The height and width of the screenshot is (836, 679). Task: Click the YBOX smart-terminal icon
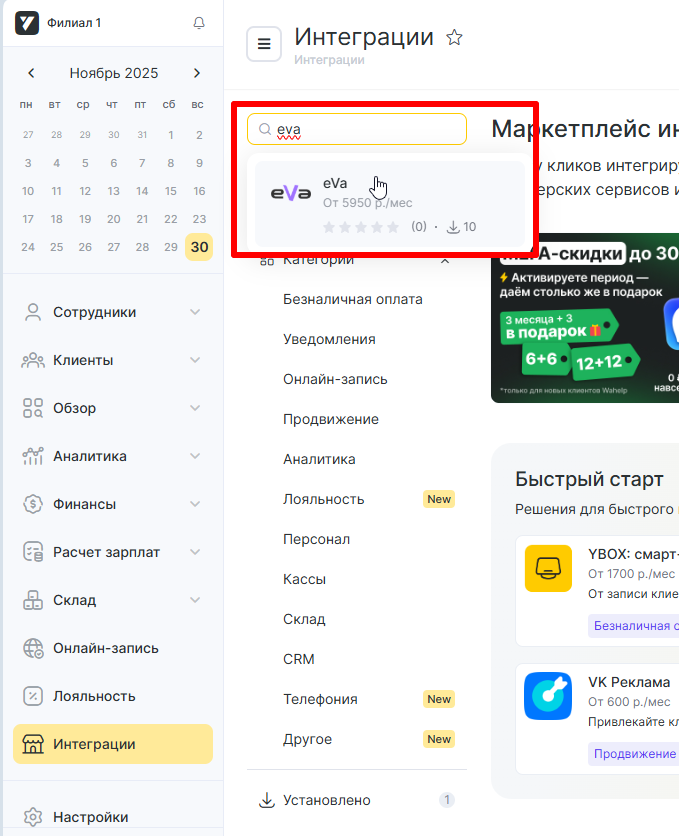point(548,569)
